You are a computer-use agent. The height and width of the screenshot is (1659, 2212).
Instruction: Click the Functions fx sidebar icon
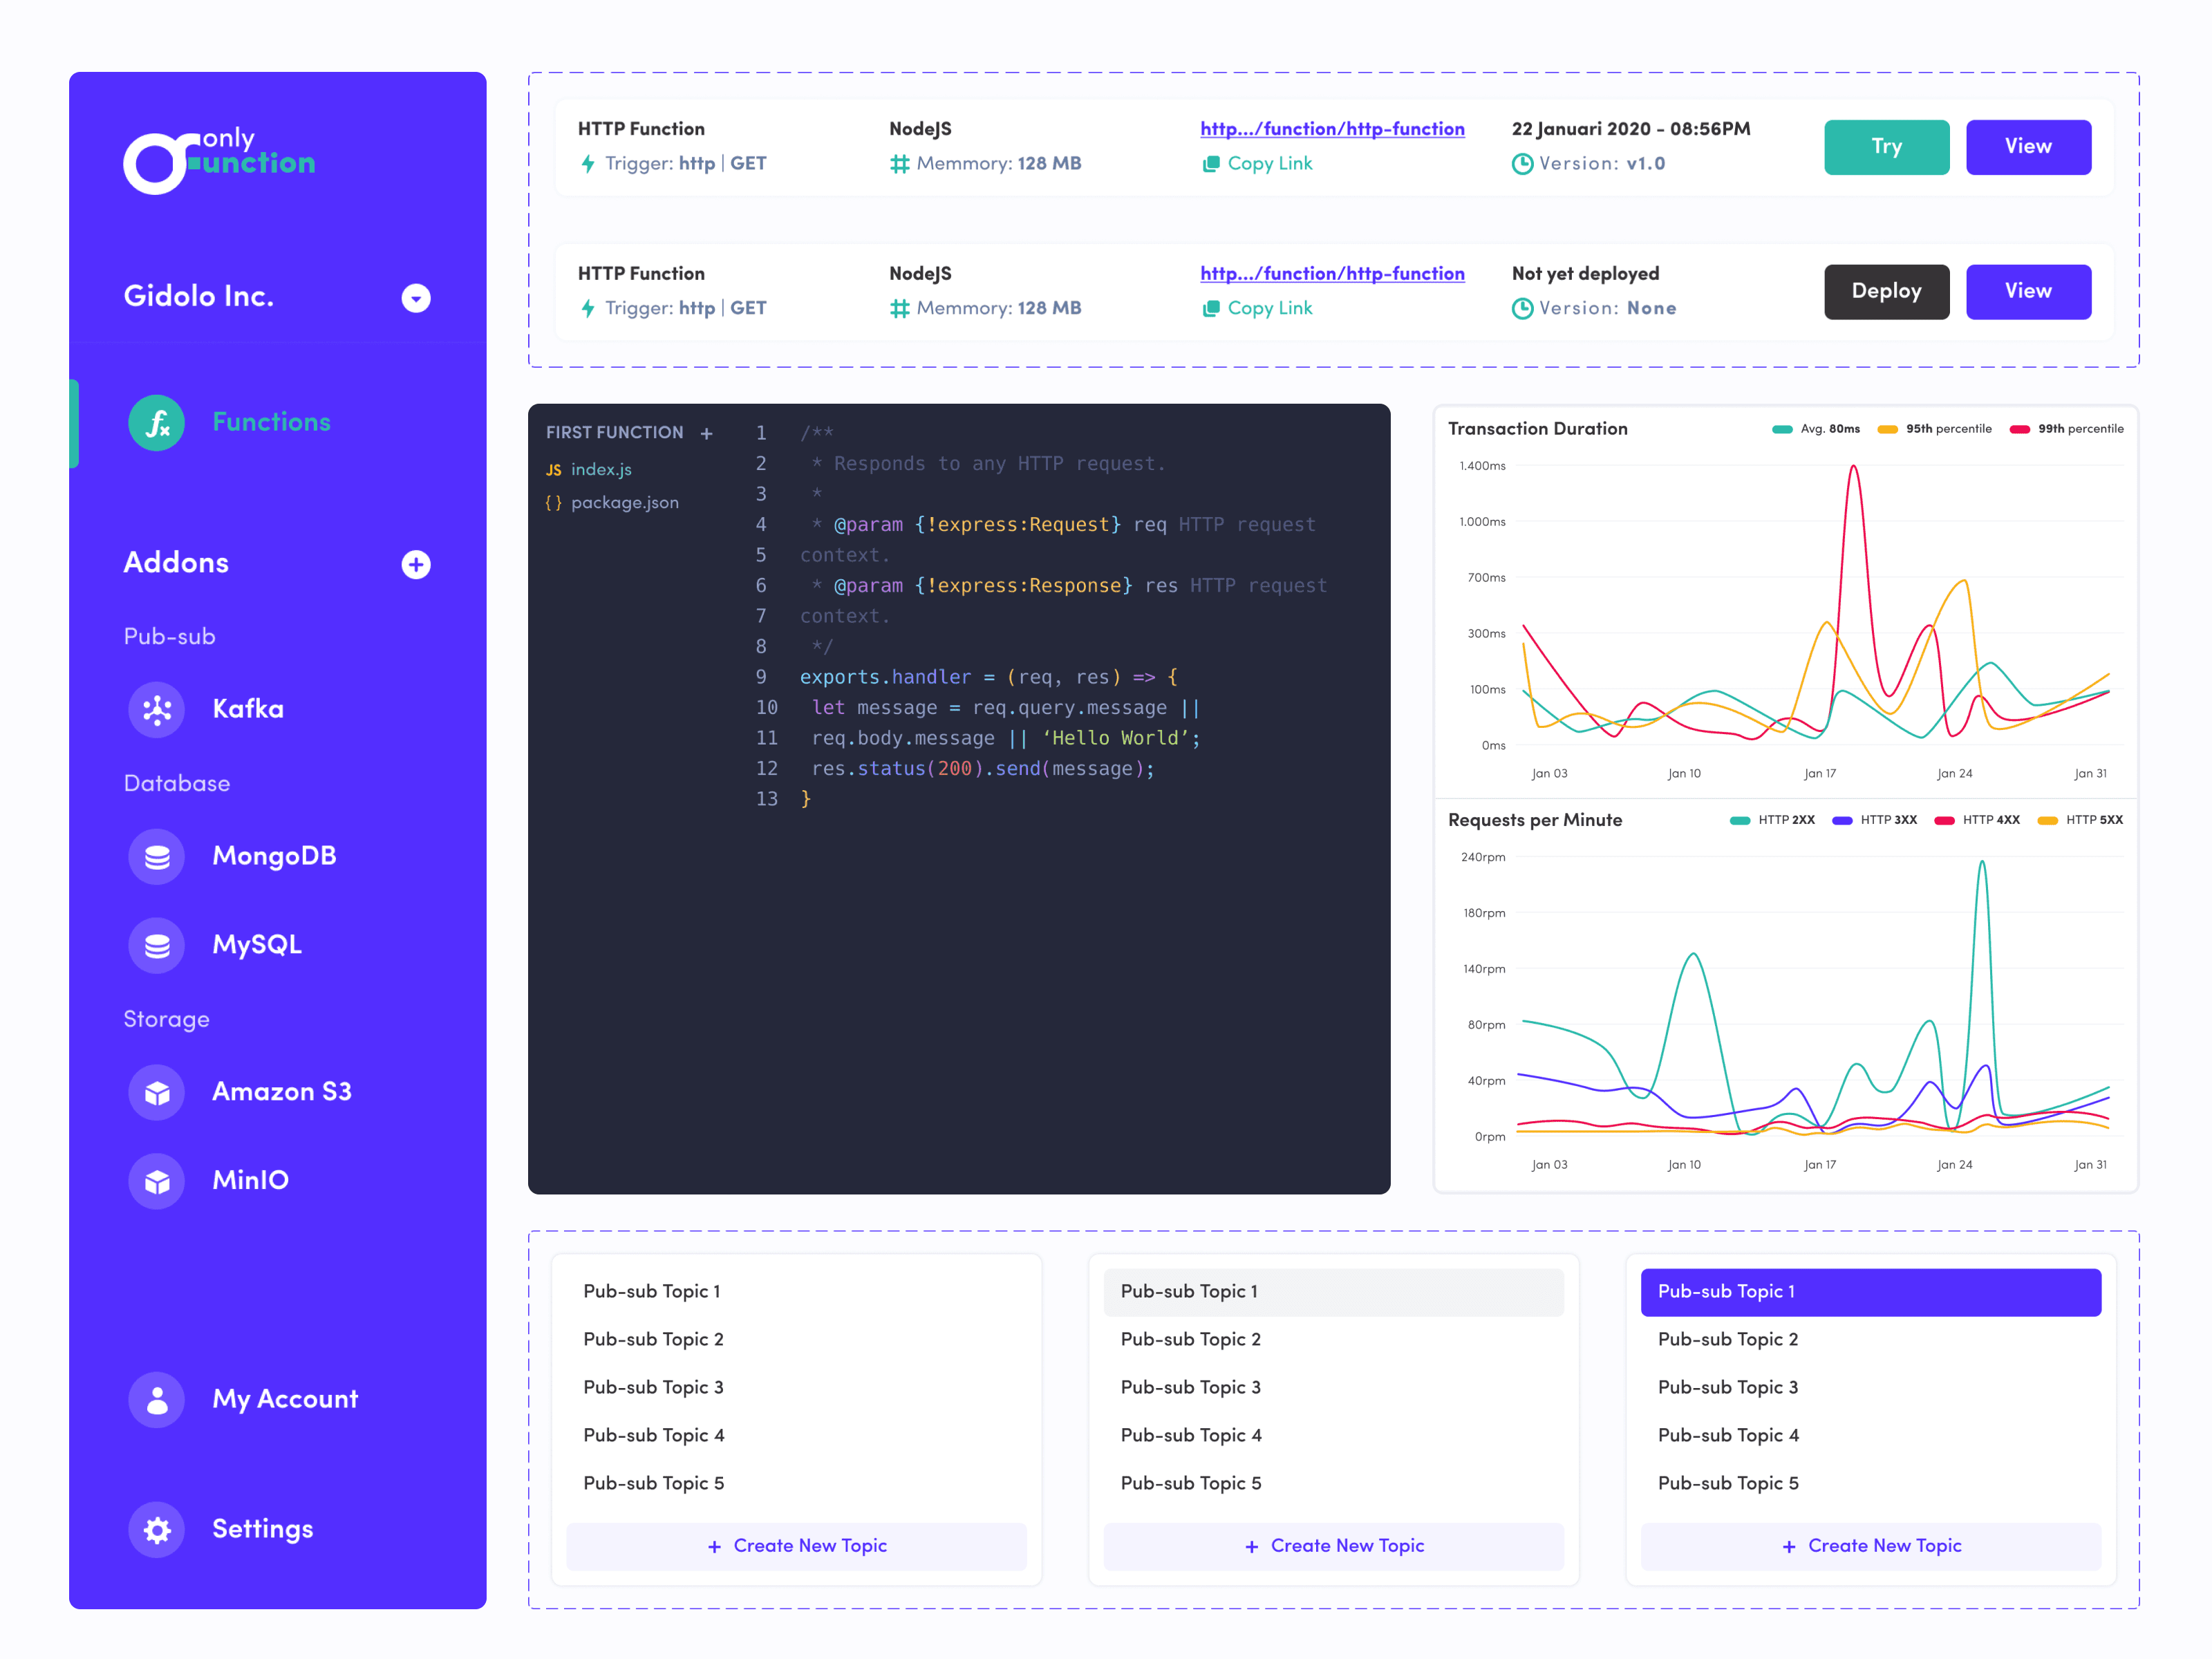[156, 423]
